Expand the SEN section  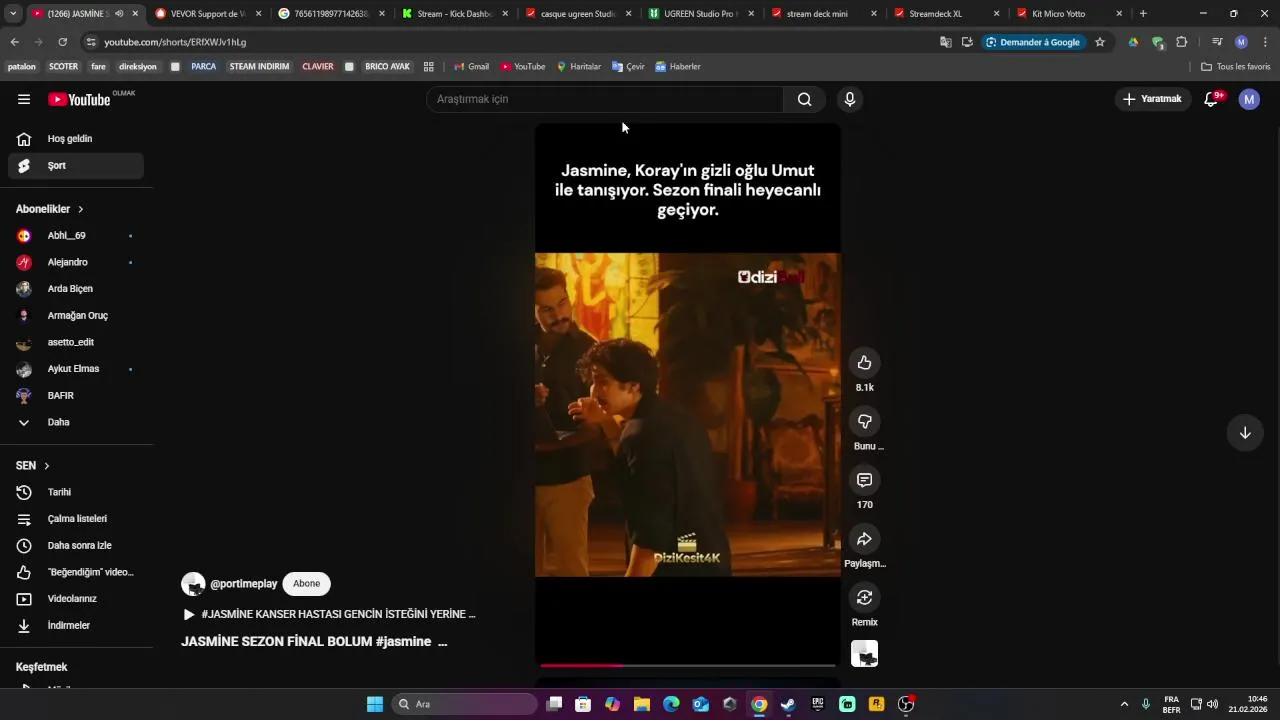pos(33,466)
